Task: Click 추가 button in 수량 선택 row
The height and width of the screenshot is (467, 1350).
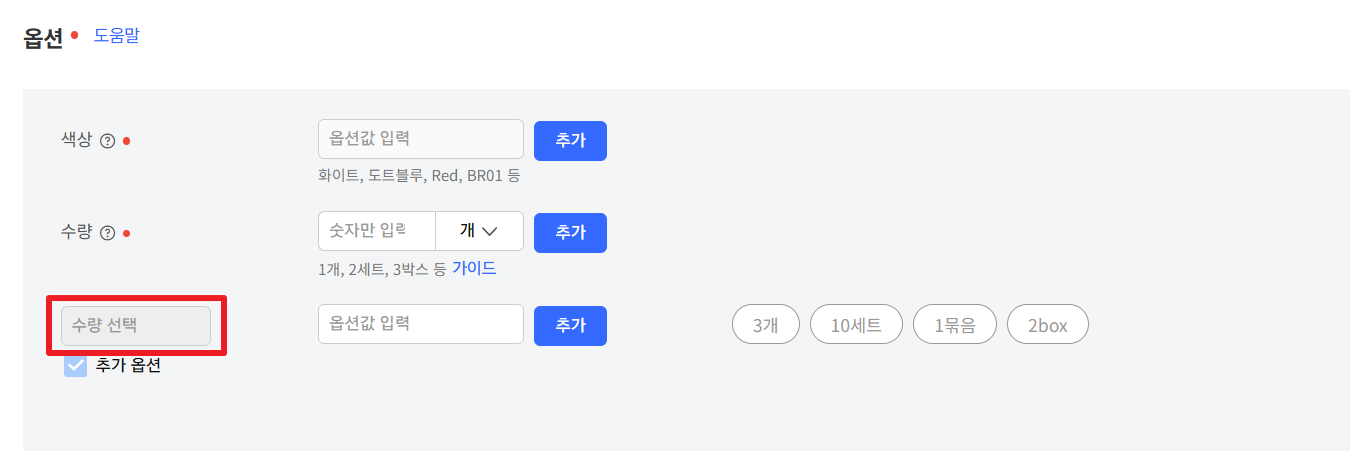Action: tap(570, 325)
